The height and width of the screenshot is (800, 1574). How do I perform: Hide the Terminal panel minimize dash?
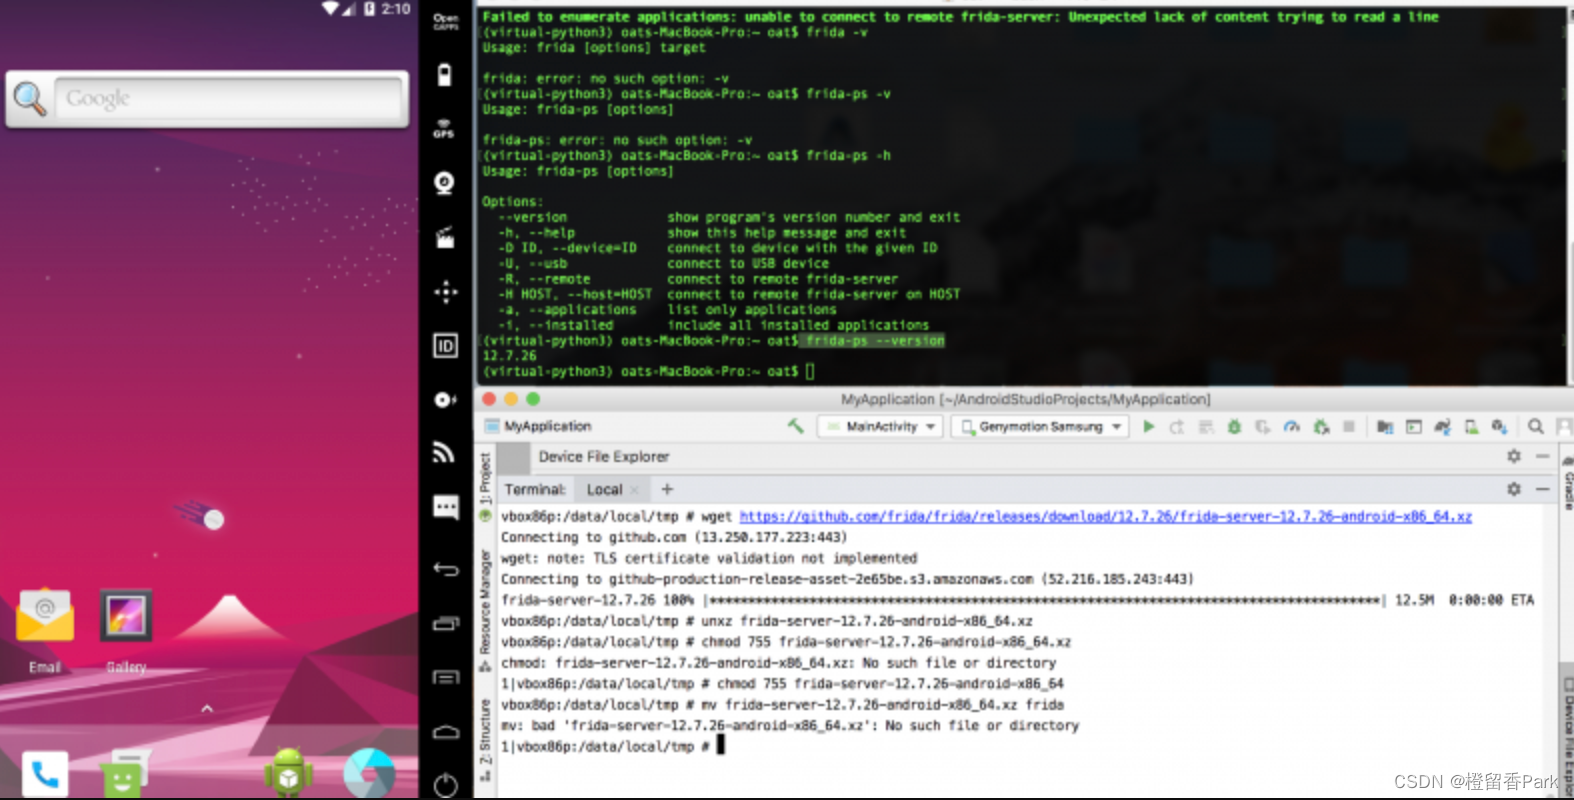coord(1543,489)
